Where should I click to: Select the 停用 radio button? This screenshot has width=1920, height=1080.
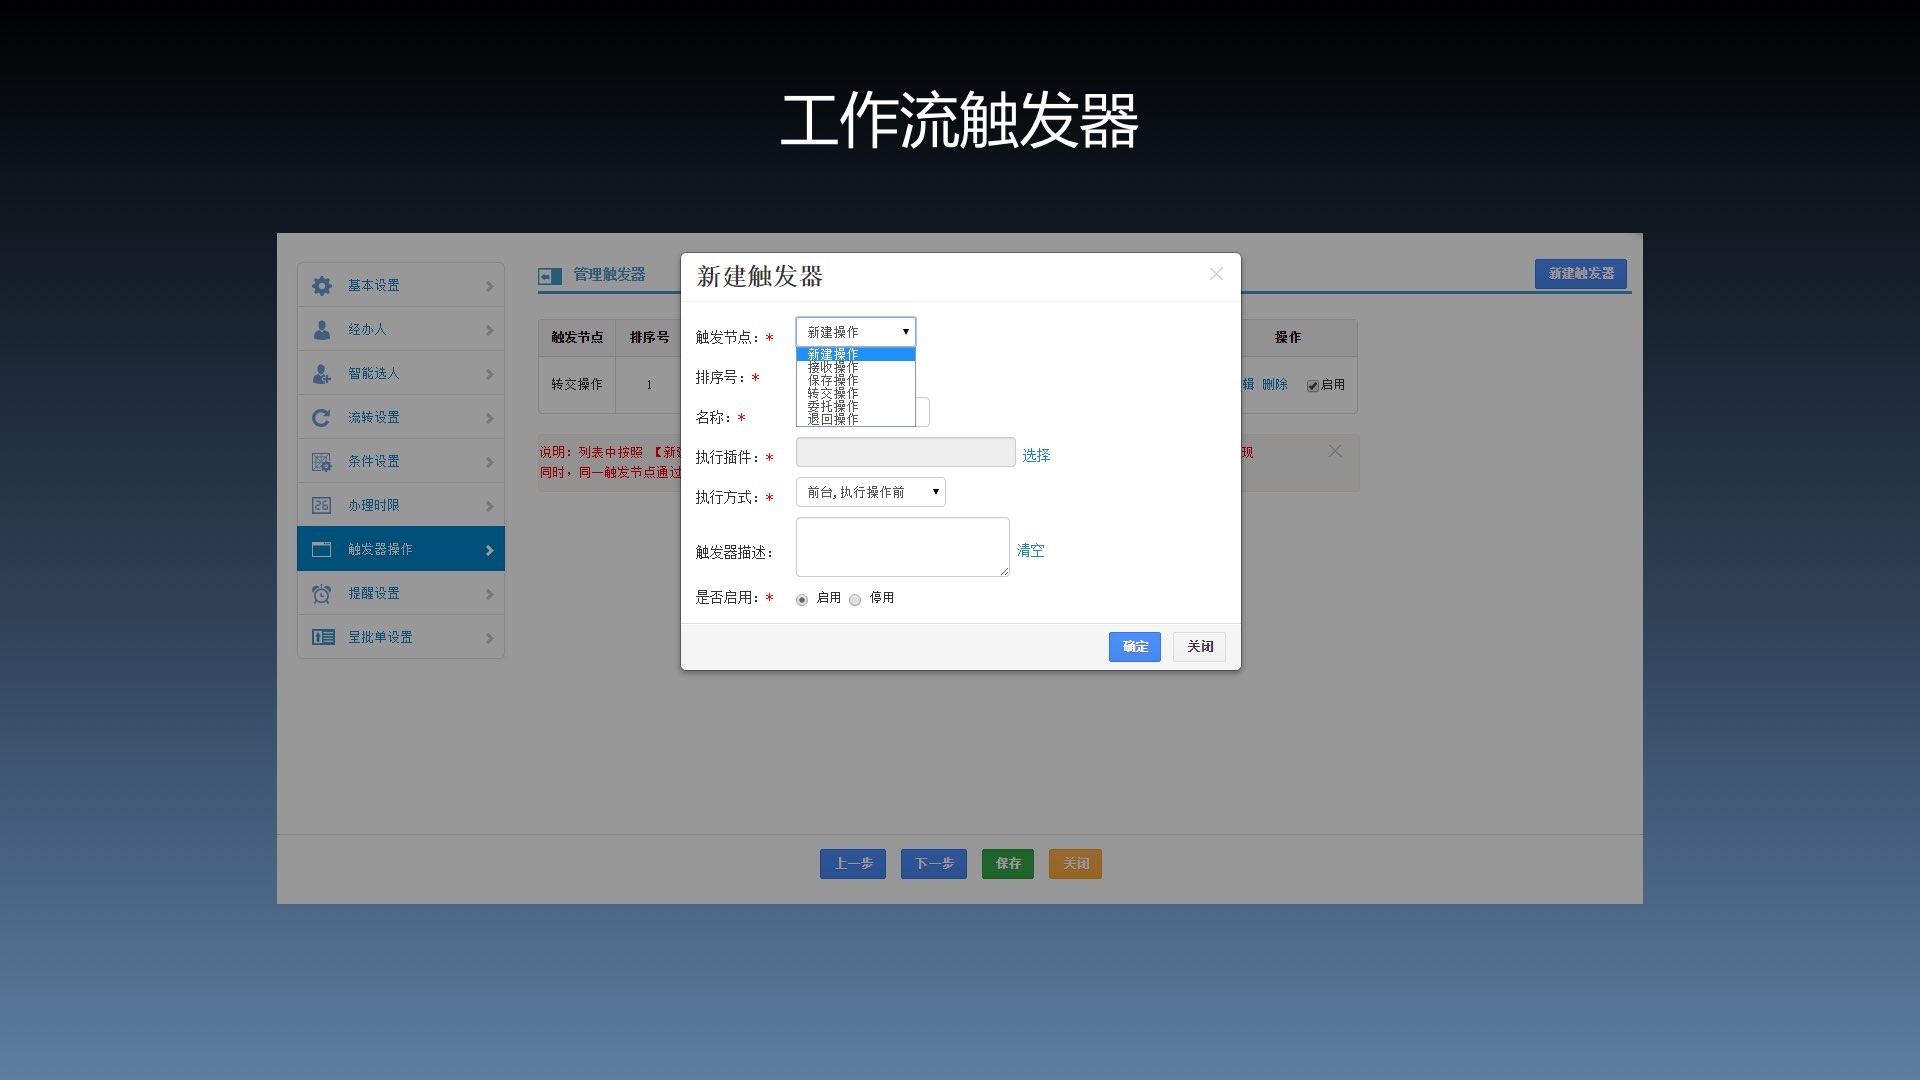coord(855,600)
